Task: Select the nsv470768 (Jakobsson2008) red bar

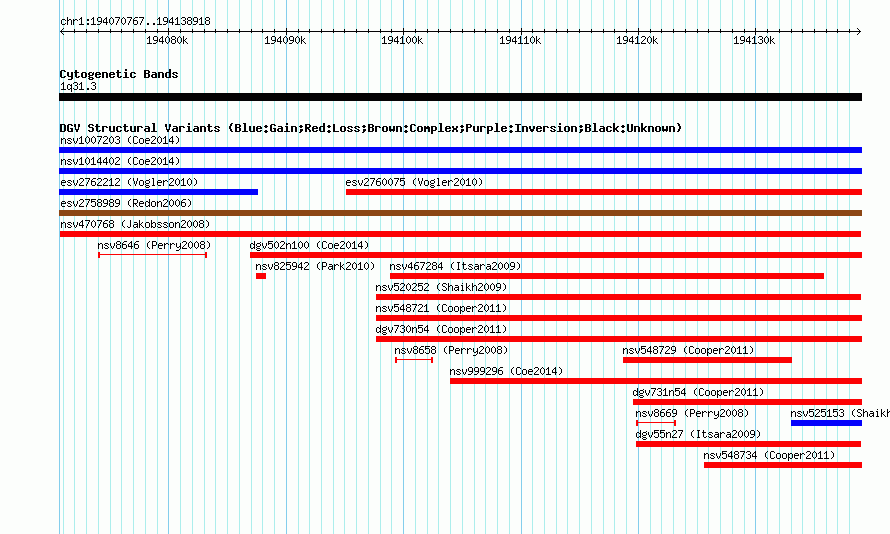Action: coord(460,234)
